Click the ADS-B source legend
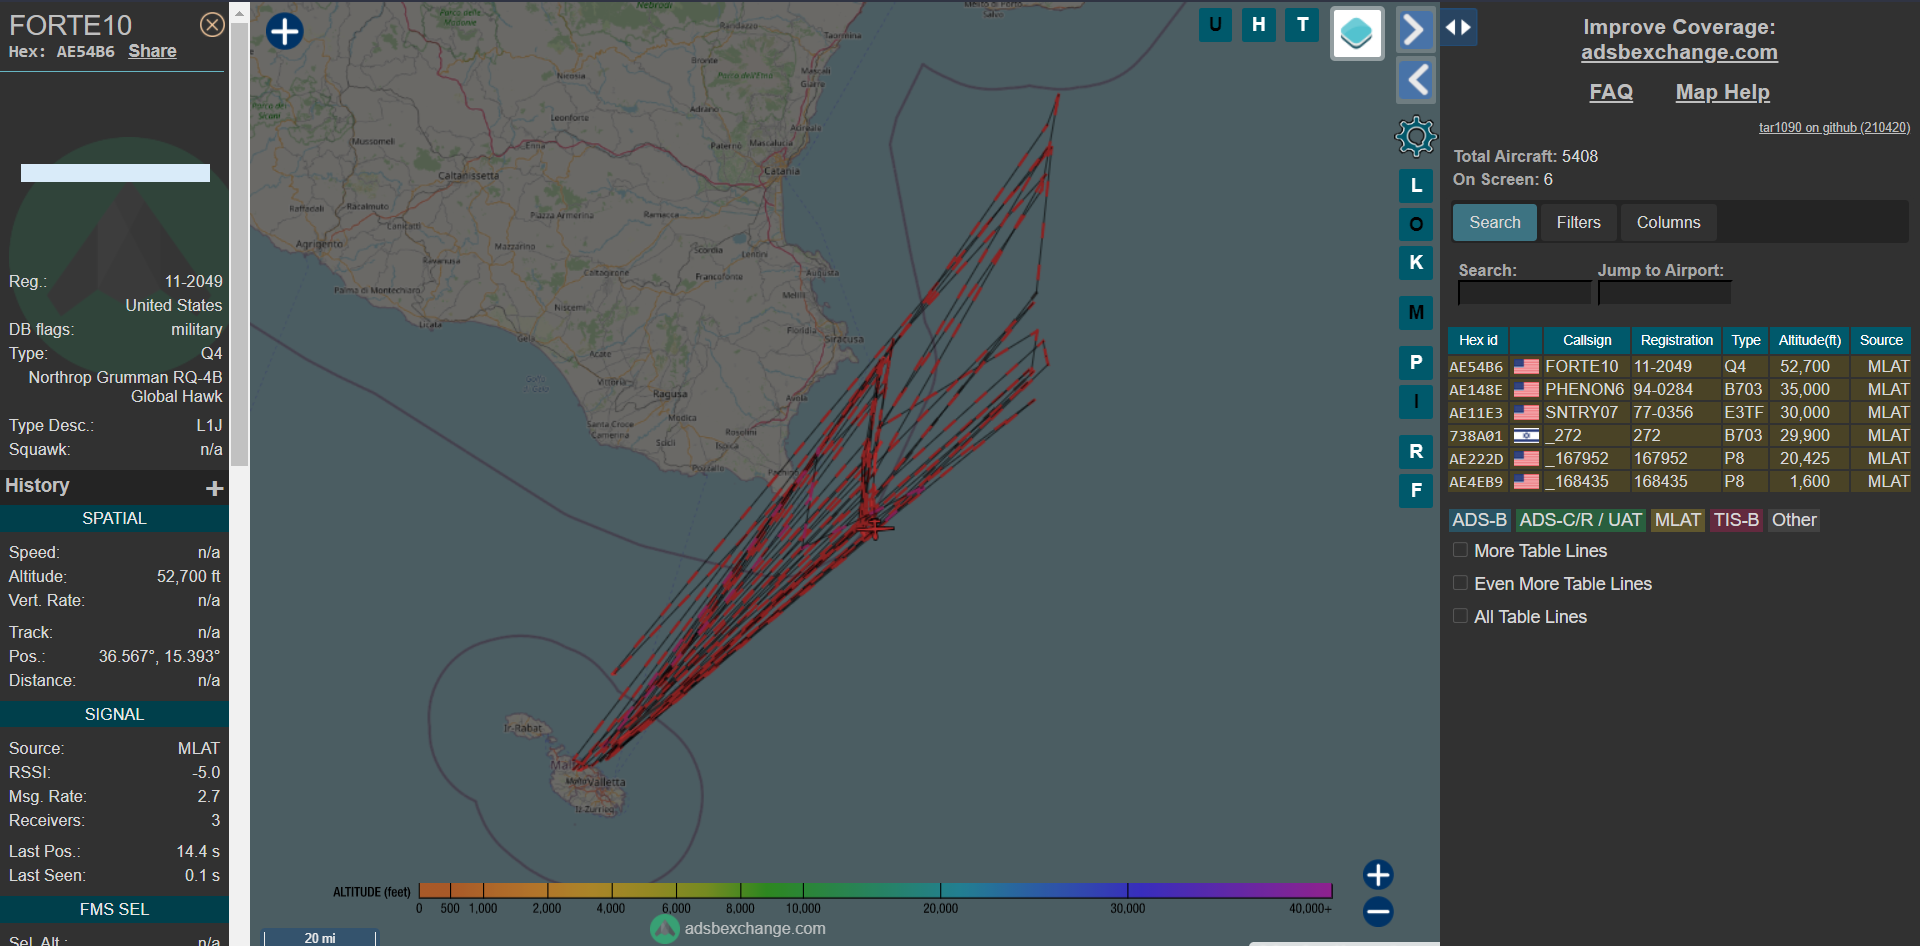This screenshot has width=1920, height=946. [x=1479, y=520]
